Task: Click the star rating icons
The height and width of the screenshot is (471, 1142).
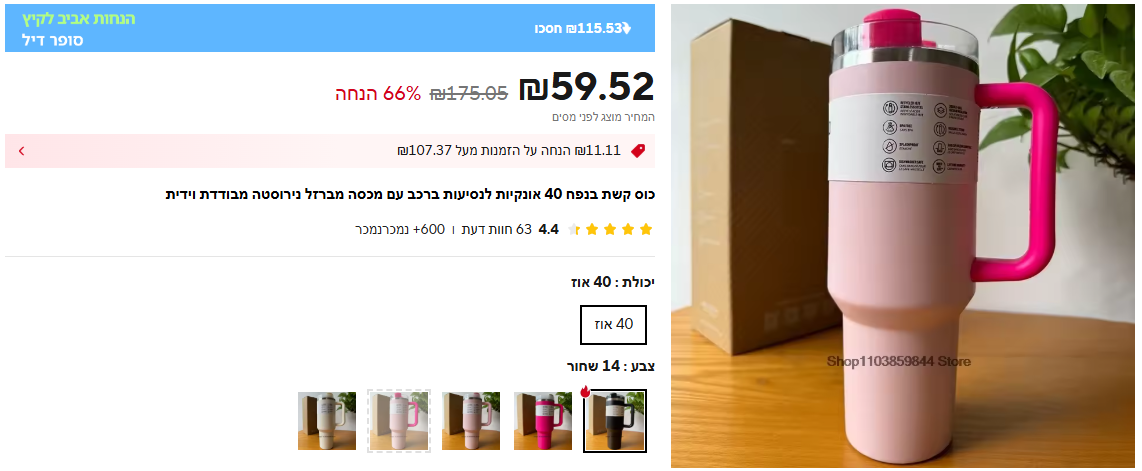Action: coord(609,230)
